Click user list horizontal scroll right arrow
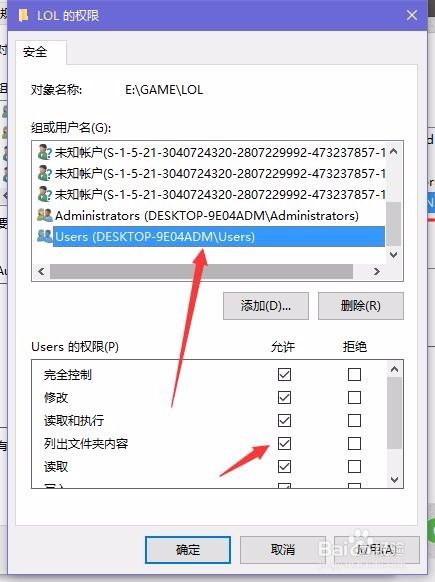This screenshot has width=435, height=582. (377, 271)
